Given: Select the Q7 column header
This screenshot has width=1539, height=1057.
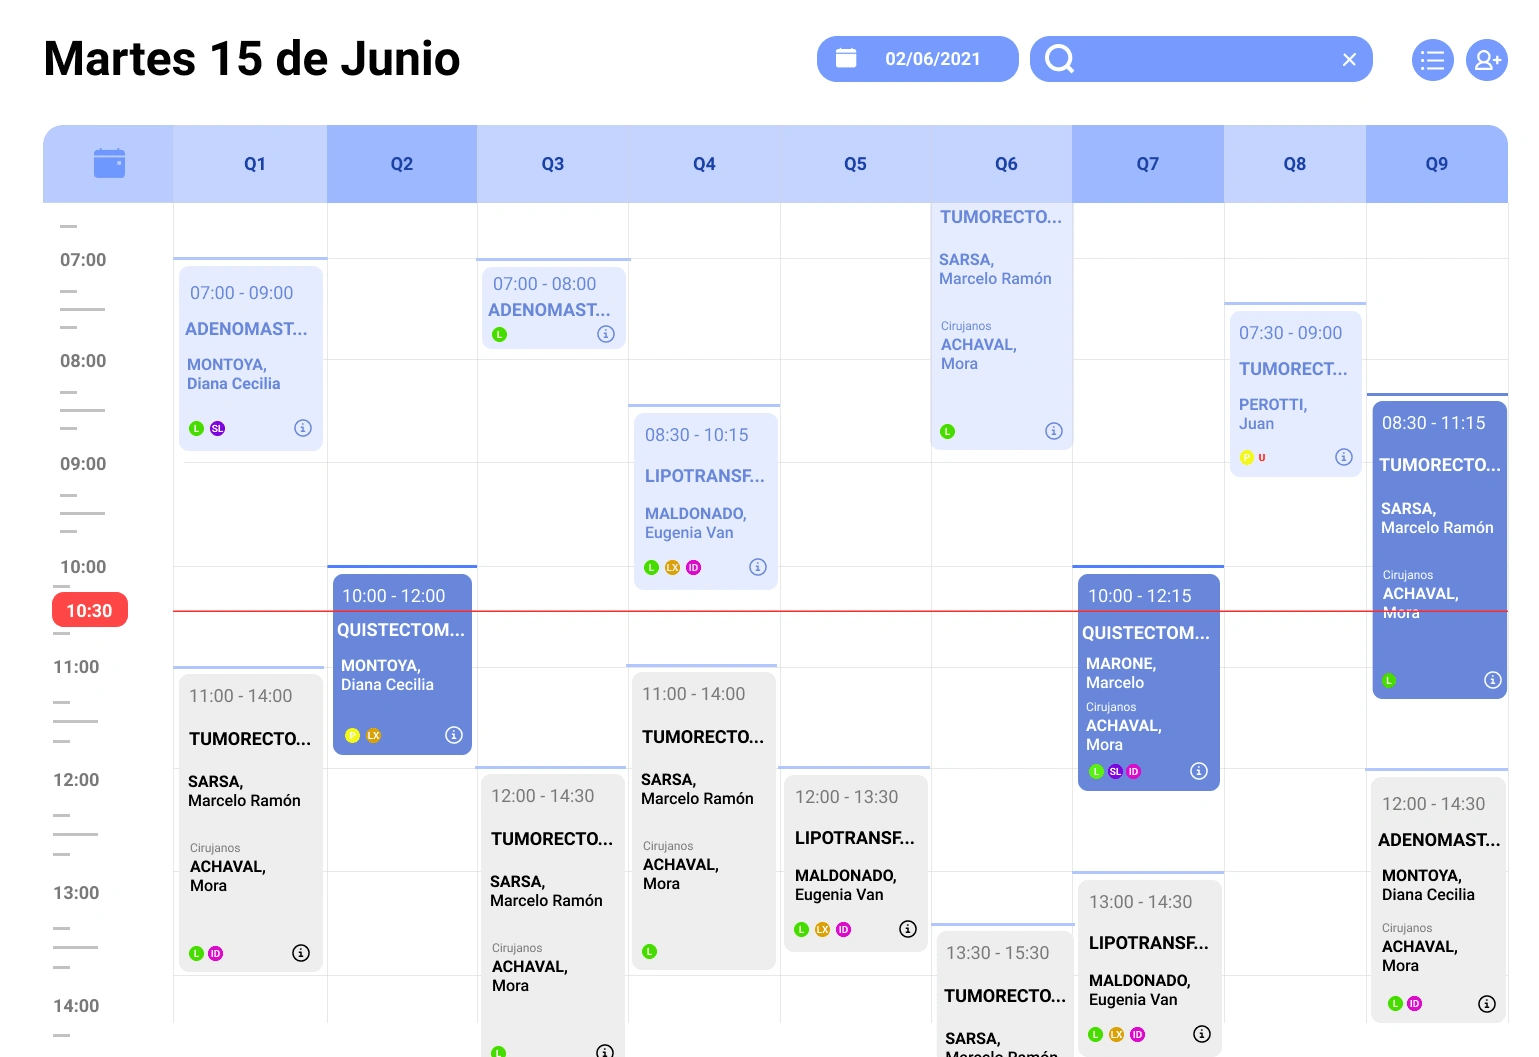Looking at the screenshot, I should click(x=1148, y=164).
